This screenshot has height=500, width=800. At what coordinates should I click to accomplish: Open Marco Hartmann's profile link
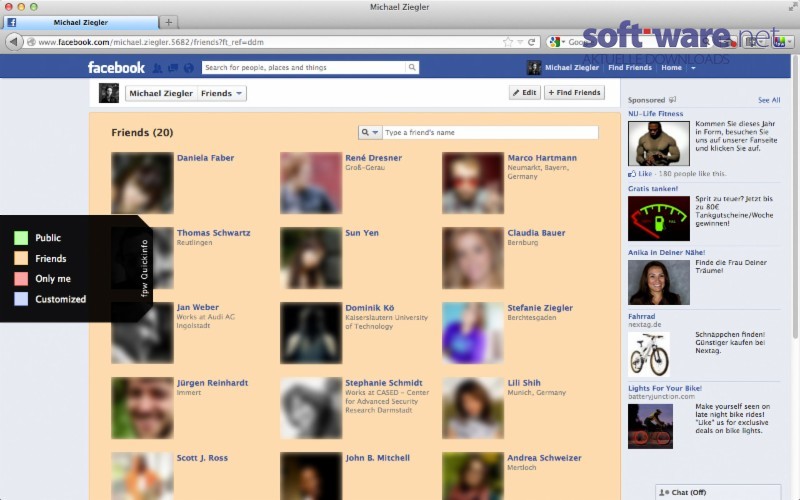542,158
